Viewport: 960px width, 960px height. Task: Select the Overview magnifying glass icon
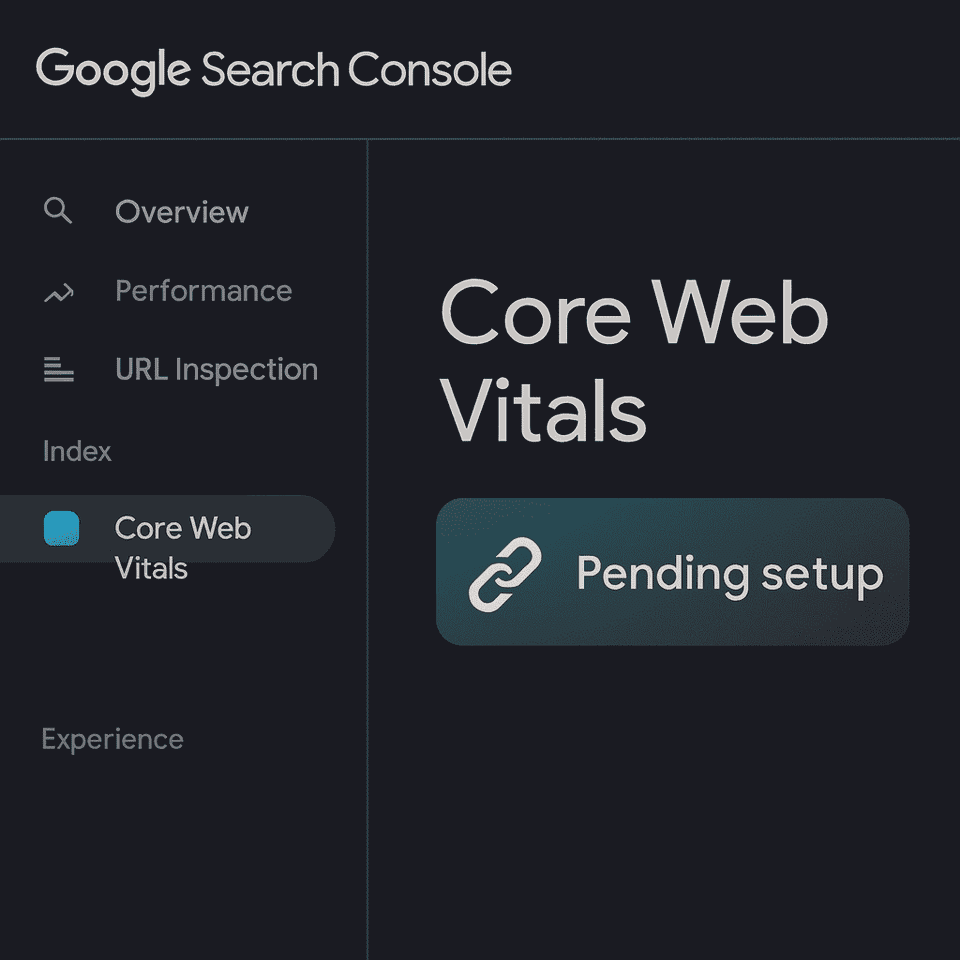pyautogui.click(x=58, y=211)
